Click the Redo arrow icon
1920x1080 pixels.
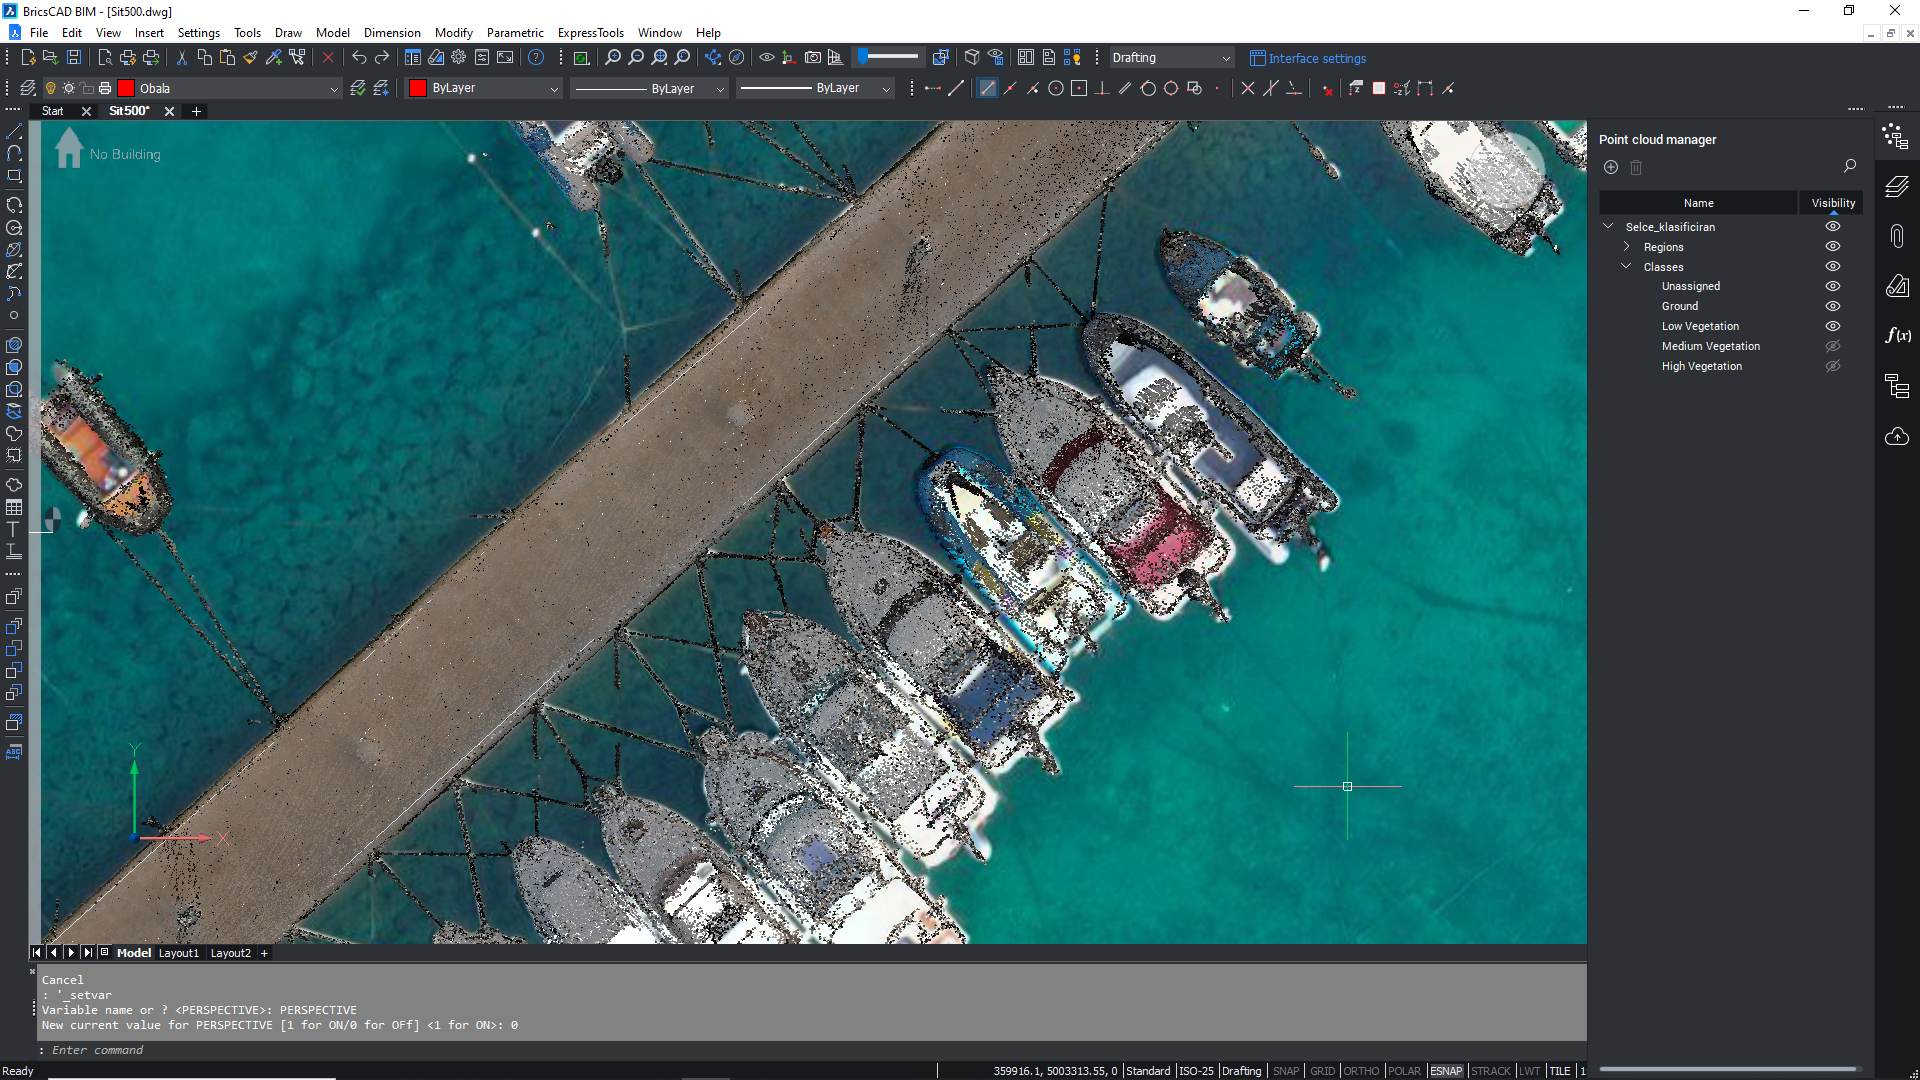click(x=382, y=58)
